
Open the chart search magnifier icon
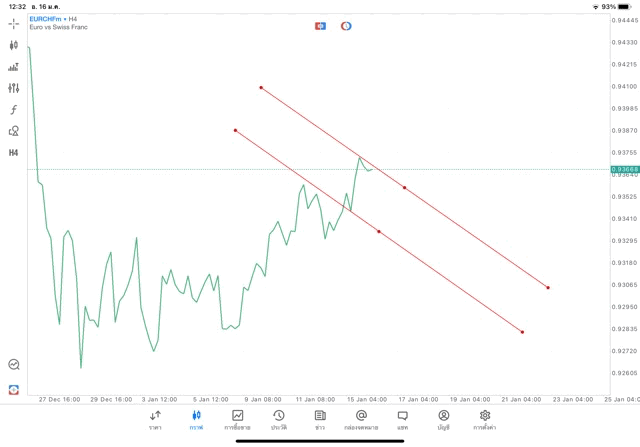coord(14,365)
